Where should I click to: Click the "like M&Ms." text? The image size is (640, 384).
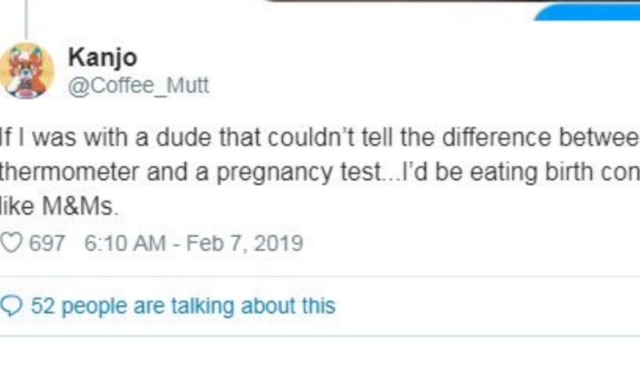(59, 206)
